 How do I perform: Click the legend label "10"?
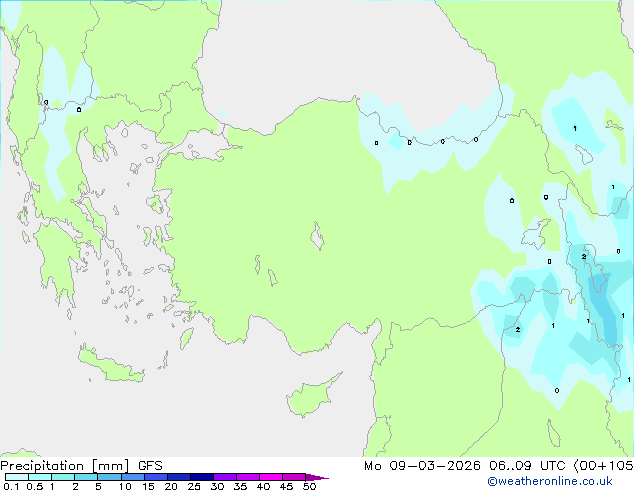(x=125, y=486)
